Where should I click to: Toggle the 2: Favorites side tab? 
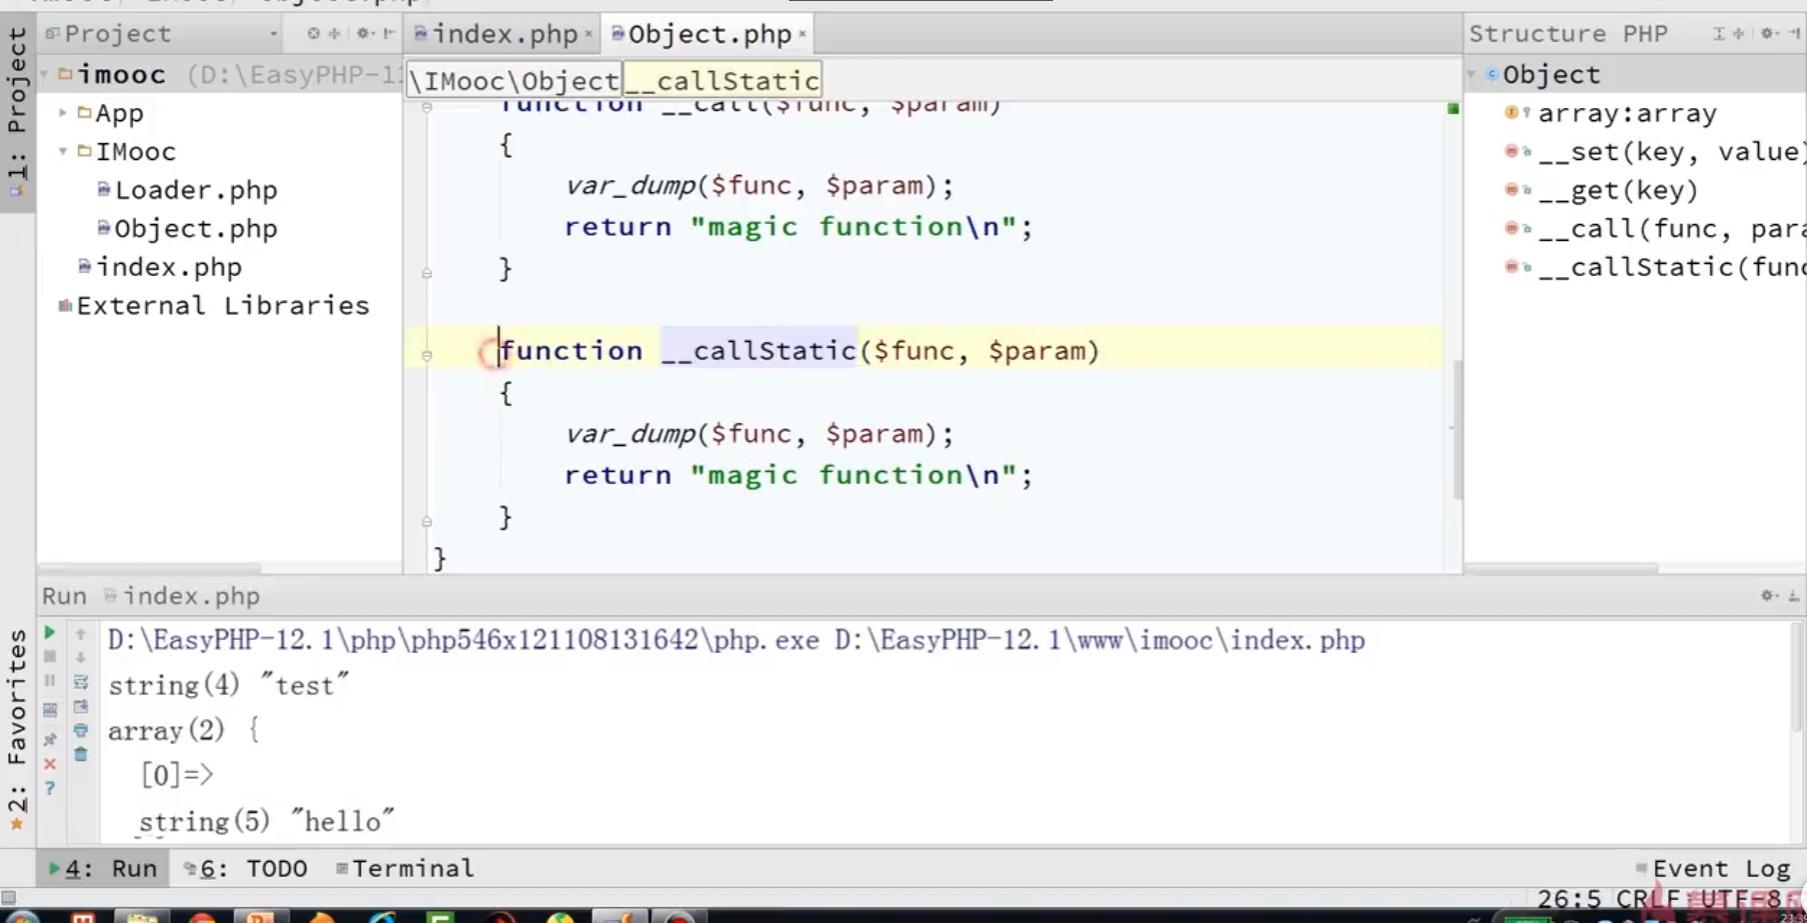pos(17,730)
